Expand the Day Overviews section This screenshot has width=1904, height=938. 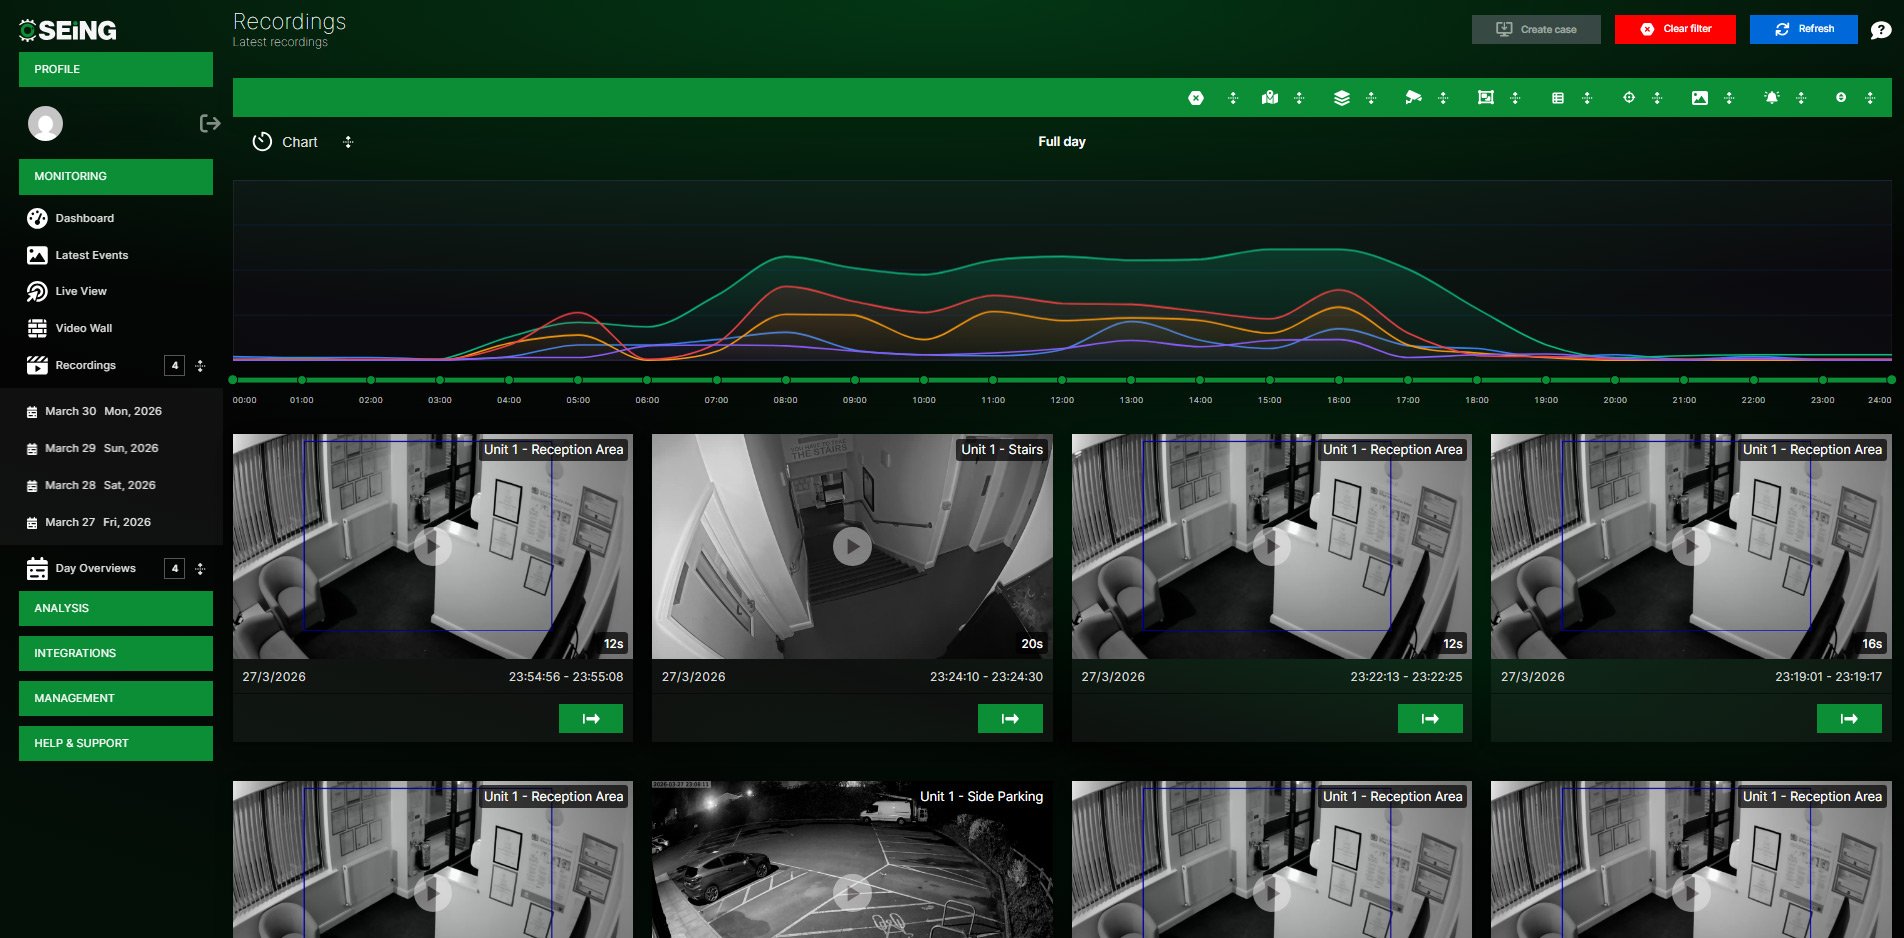96,568
